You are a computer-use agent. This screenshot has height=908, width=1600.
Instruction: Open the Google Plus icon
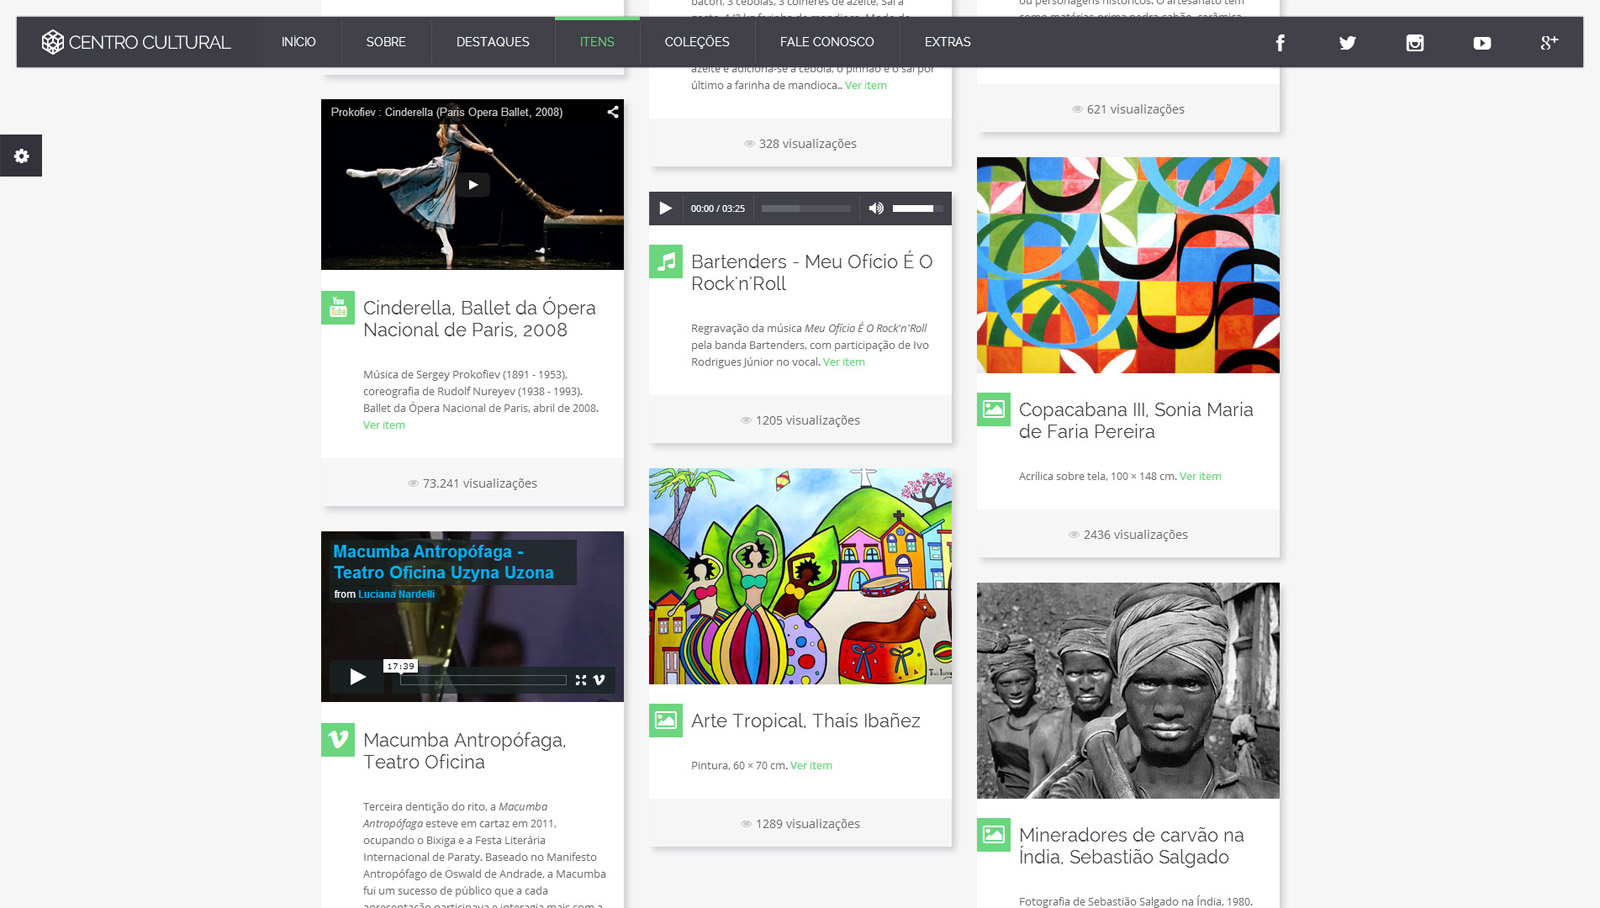coord(1549,42)
